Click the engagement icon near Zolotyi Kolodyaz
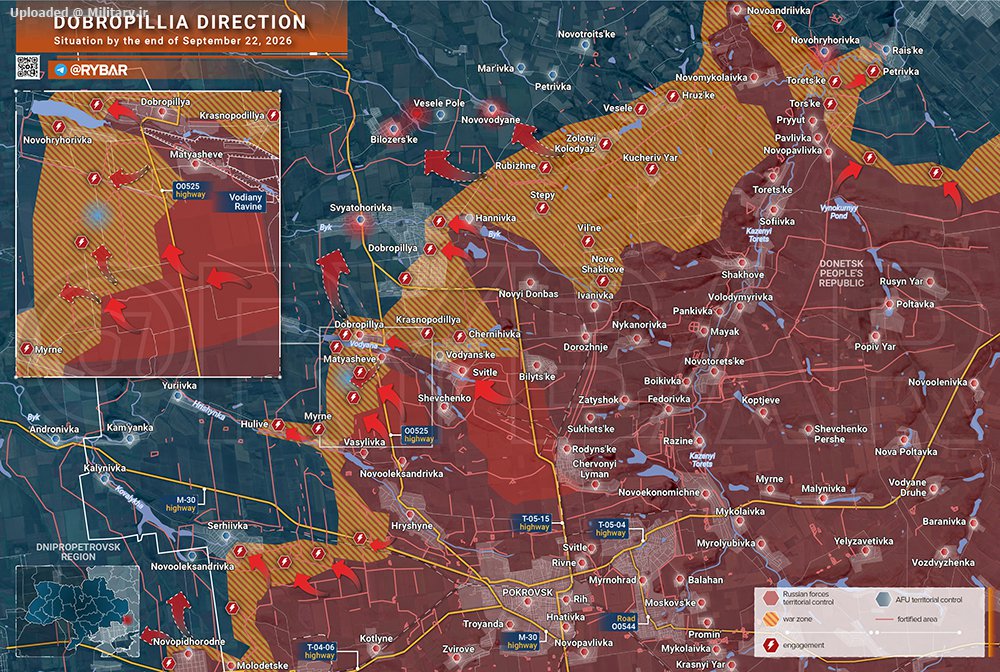This screenshot has width=1000, height=672. click(605, 145)
